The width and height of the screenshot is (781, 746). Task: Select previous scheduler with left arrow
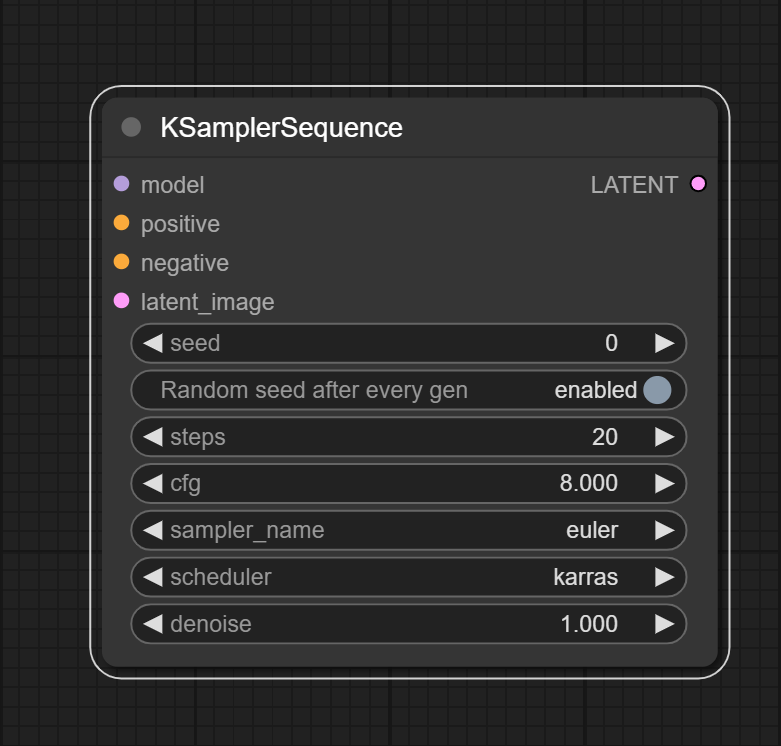(153, 577)
